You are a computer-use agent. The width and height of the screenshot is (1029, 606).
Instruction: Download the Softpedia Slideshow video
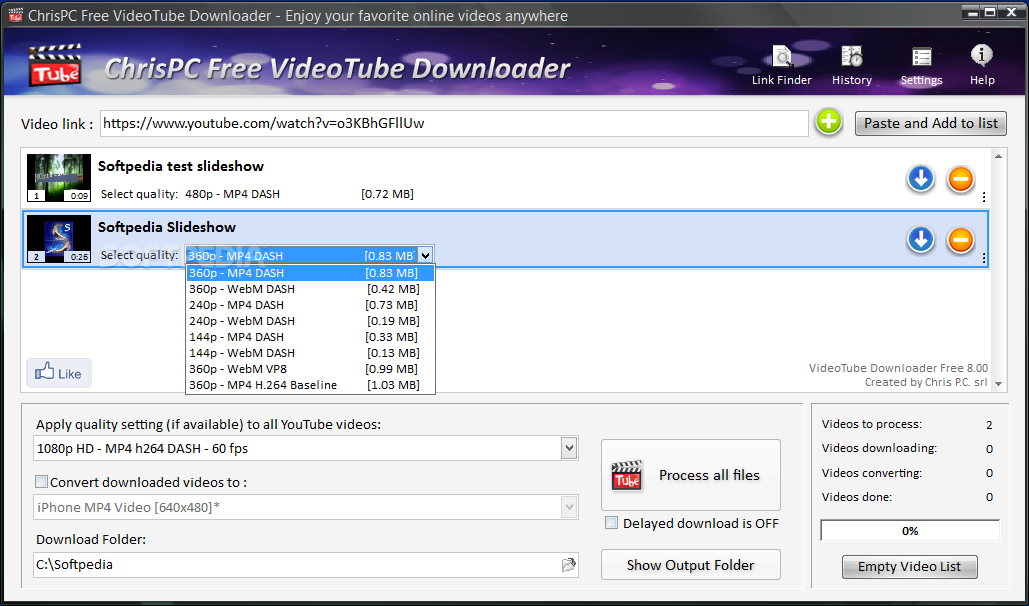tap(921, 240)
